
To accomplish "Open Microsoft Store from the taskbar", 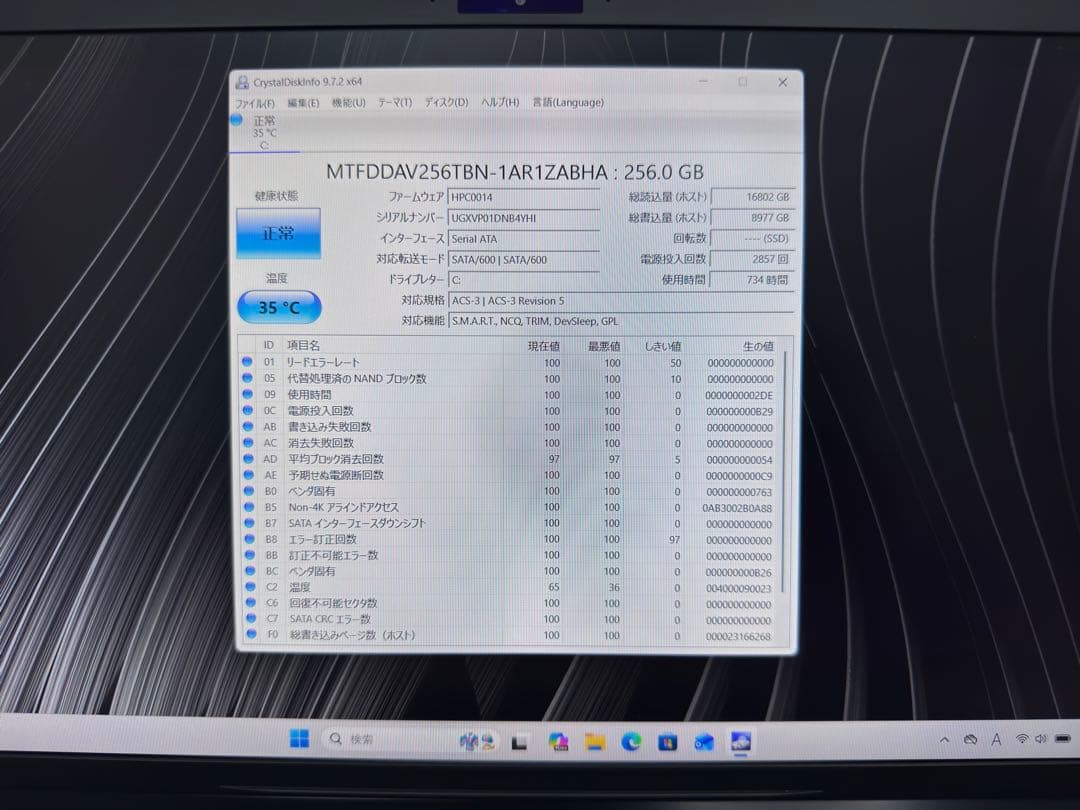I will (667, 741).
